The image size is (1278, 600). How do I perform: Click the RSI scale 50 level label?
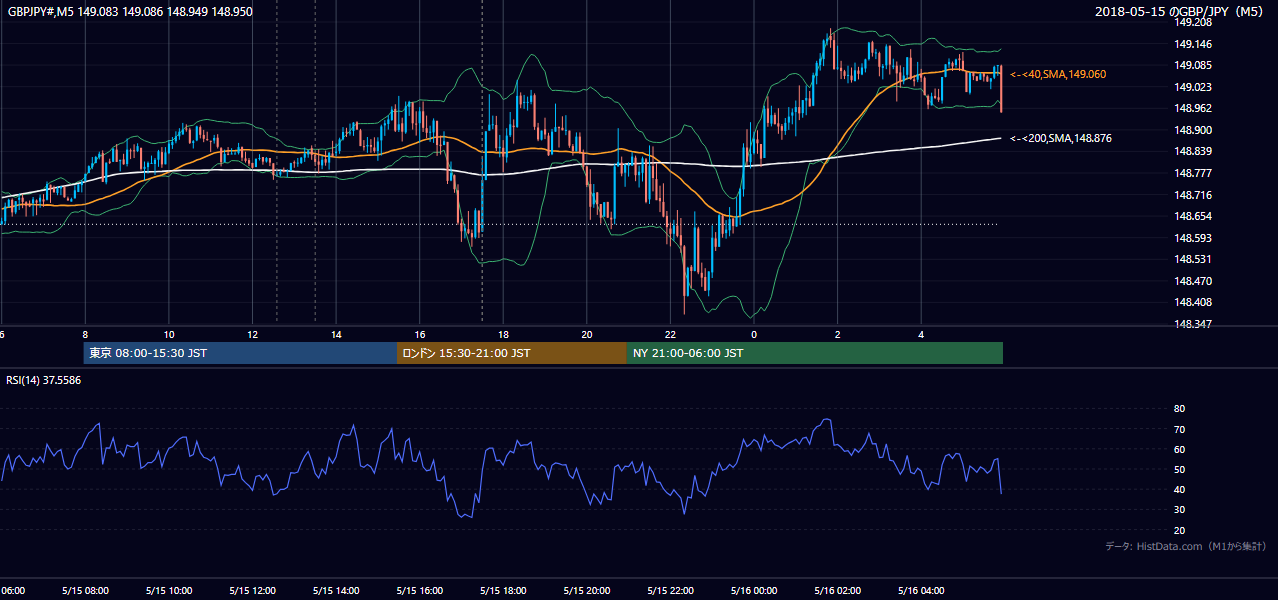[x=1179, y=469]
